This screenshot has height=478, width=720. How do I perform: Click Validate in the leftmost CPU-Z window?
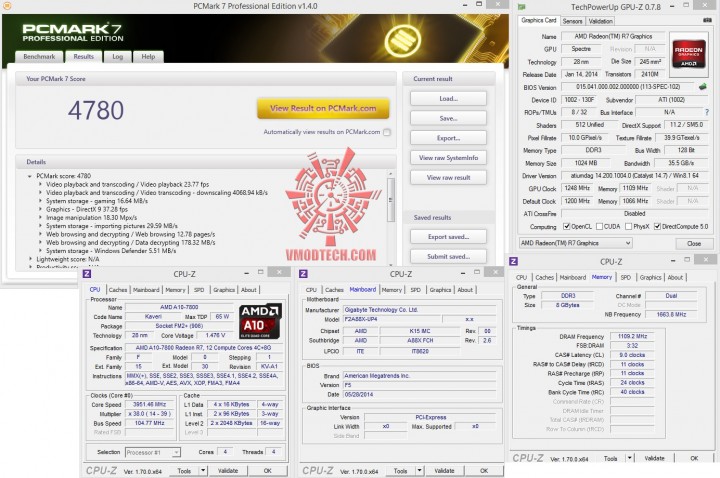pos(228,471)
